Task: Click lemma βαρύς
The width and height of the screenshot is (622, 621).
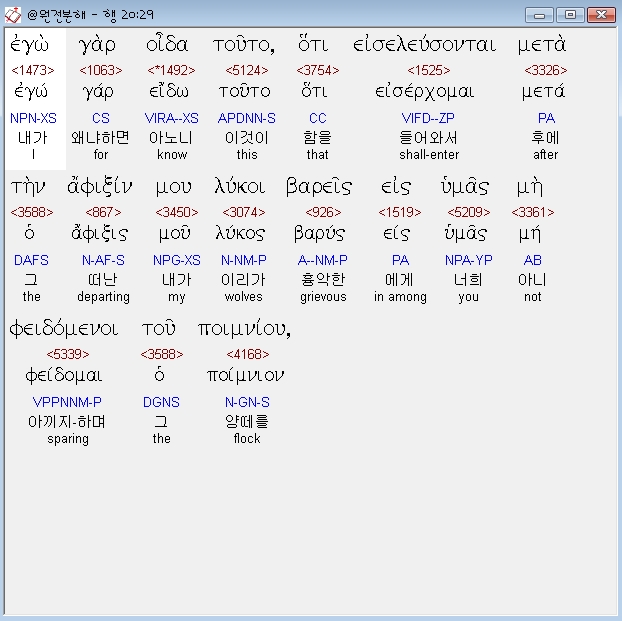Action: [x=319, y=234]
